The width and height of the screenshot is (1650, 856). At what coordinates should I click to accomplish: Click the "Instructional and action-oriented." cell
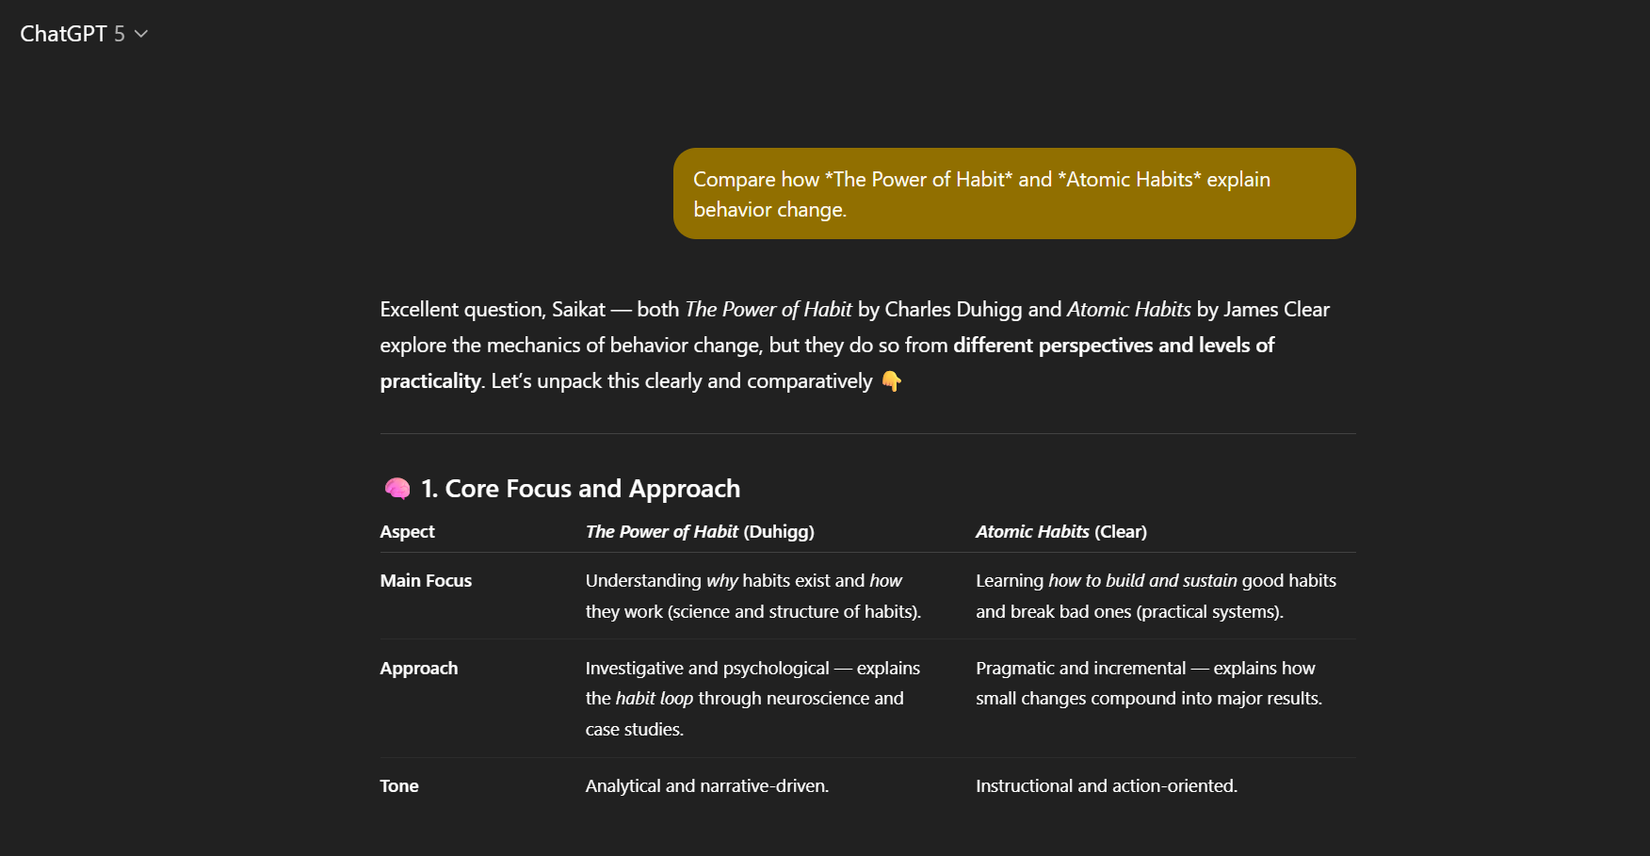[1106, 786]
